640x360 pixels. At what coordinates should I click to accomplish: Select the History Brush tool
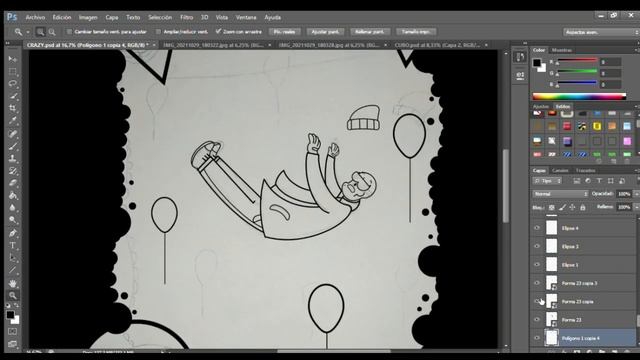(x=13, y=171)
